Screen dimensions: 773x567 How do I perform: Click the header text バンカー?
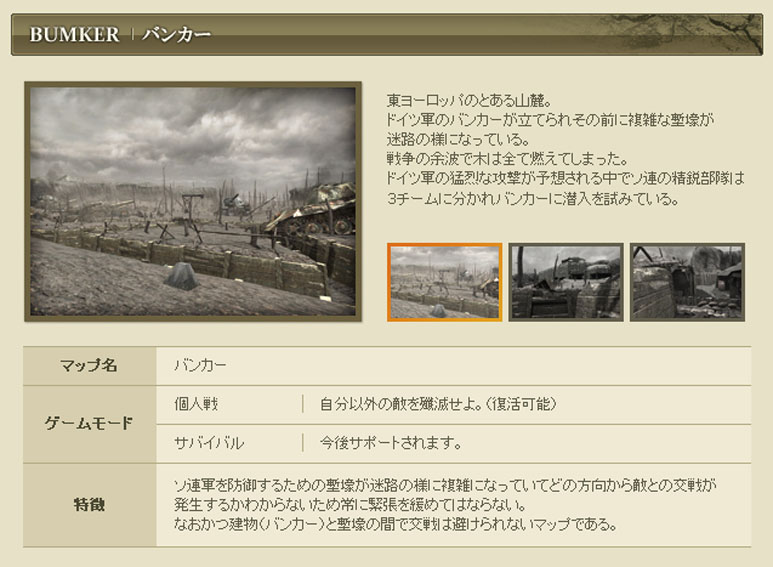(x=176, y=35)
